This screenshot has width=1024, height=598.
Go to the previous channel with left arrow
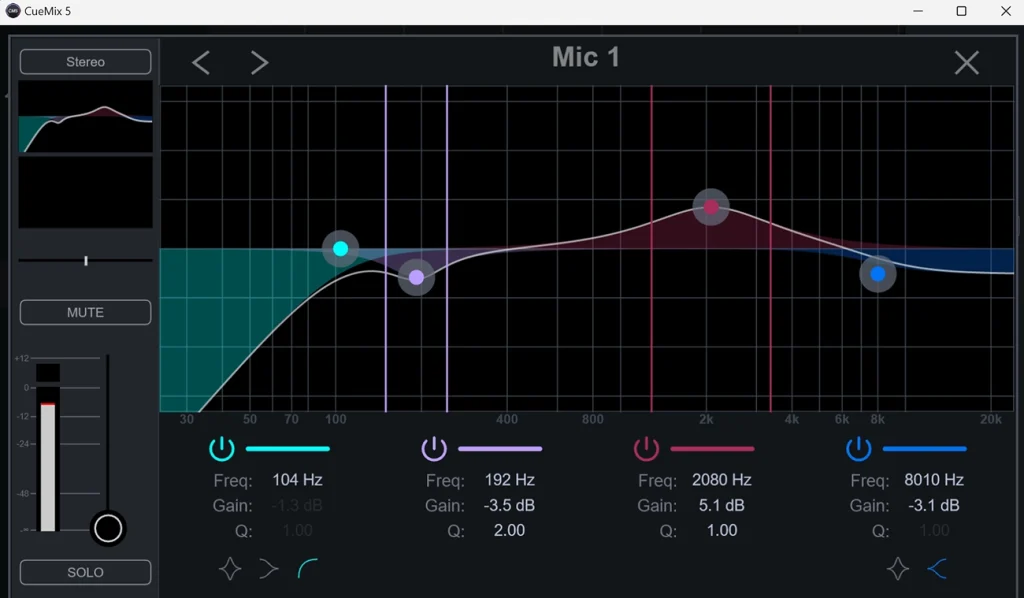201,63
